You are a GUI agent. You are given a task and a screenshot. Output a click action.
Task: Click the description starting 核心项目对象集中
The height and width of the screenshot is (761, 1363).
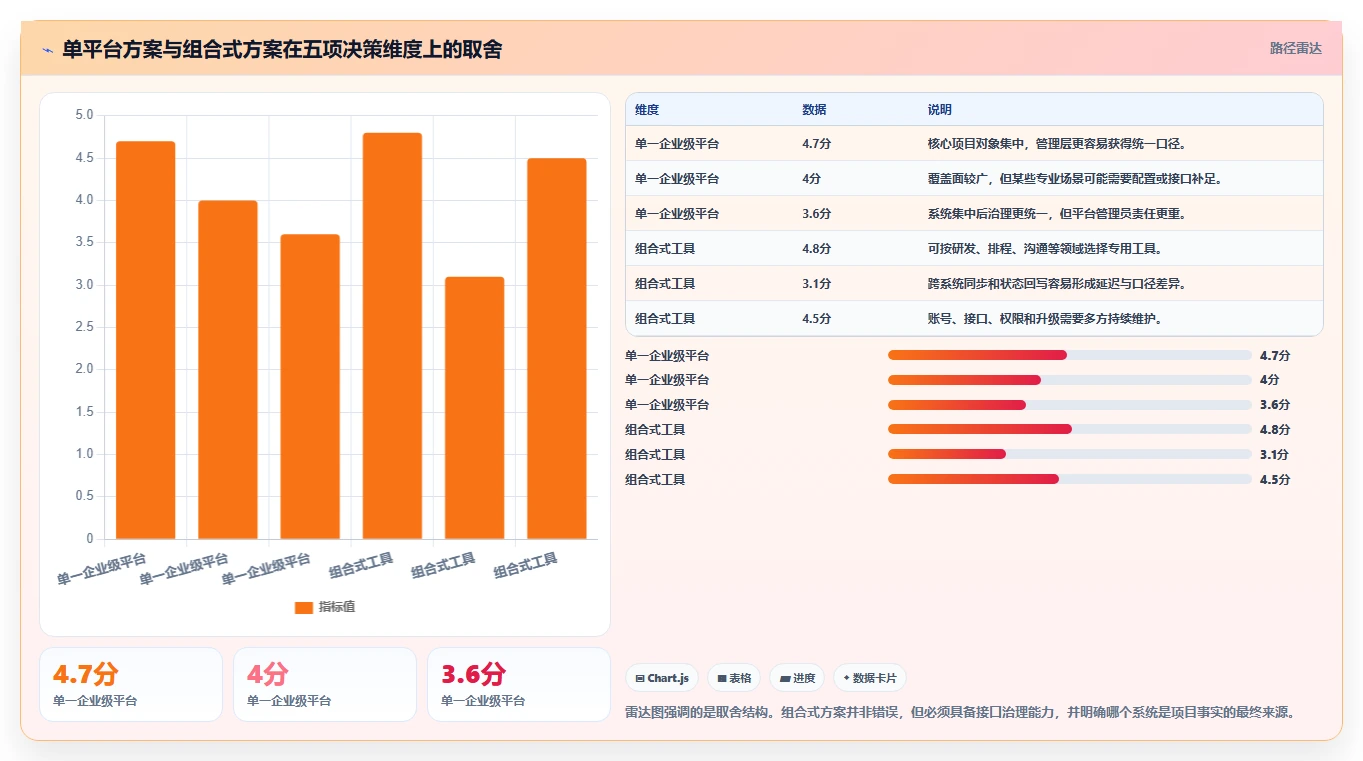[x=1059, y=144]
